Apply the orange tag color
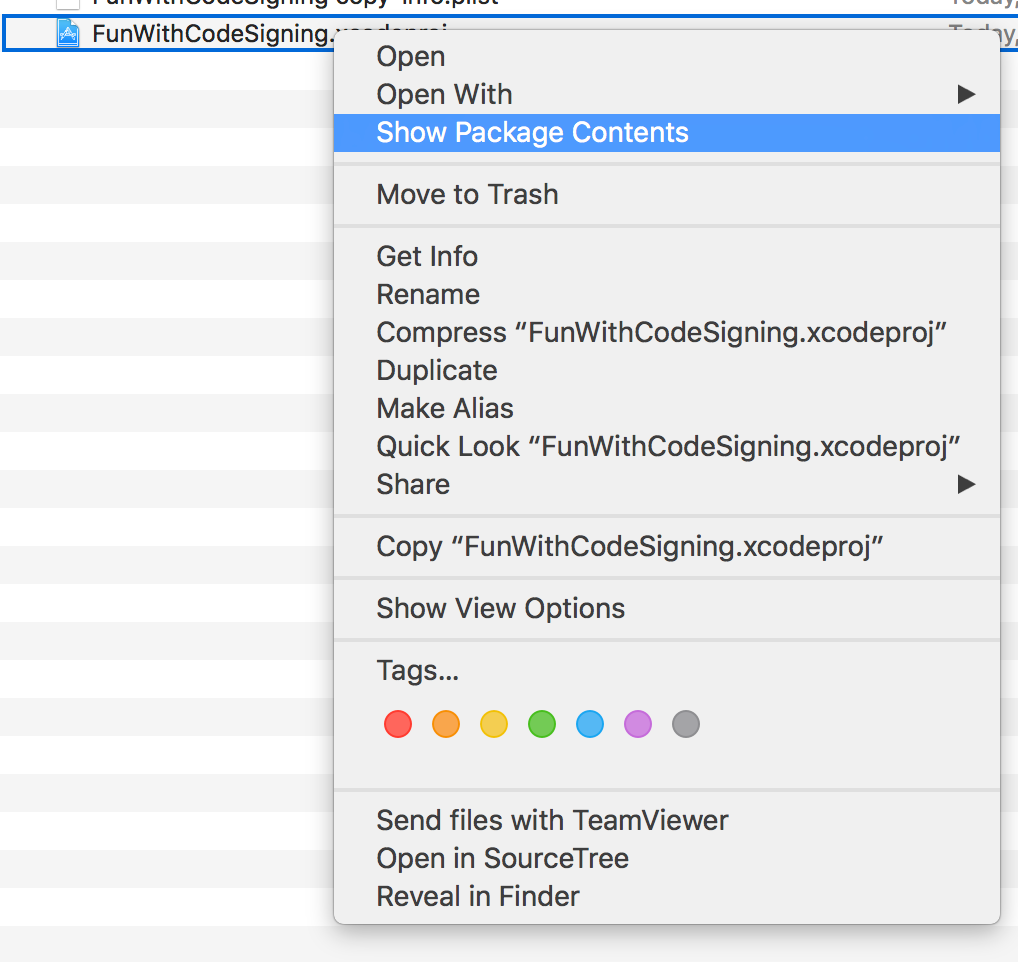Viewport: 1018px width, 962px height. click(x=446, y=724)
